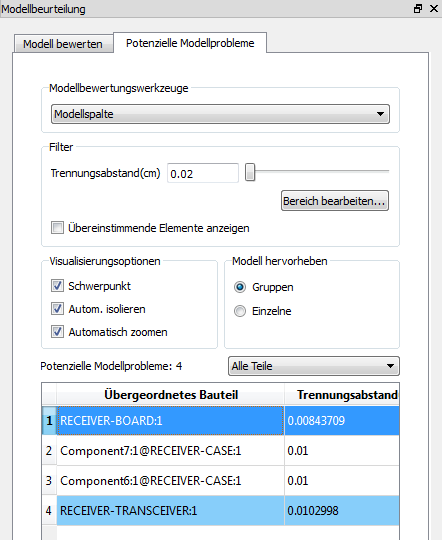Click the 0.01 cell of Component6 row
The image size is (442, 540).
tap(342, 480)
